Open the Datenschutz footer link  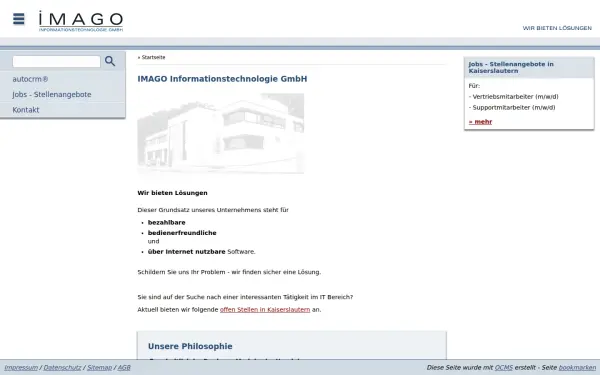click(62, 368)
